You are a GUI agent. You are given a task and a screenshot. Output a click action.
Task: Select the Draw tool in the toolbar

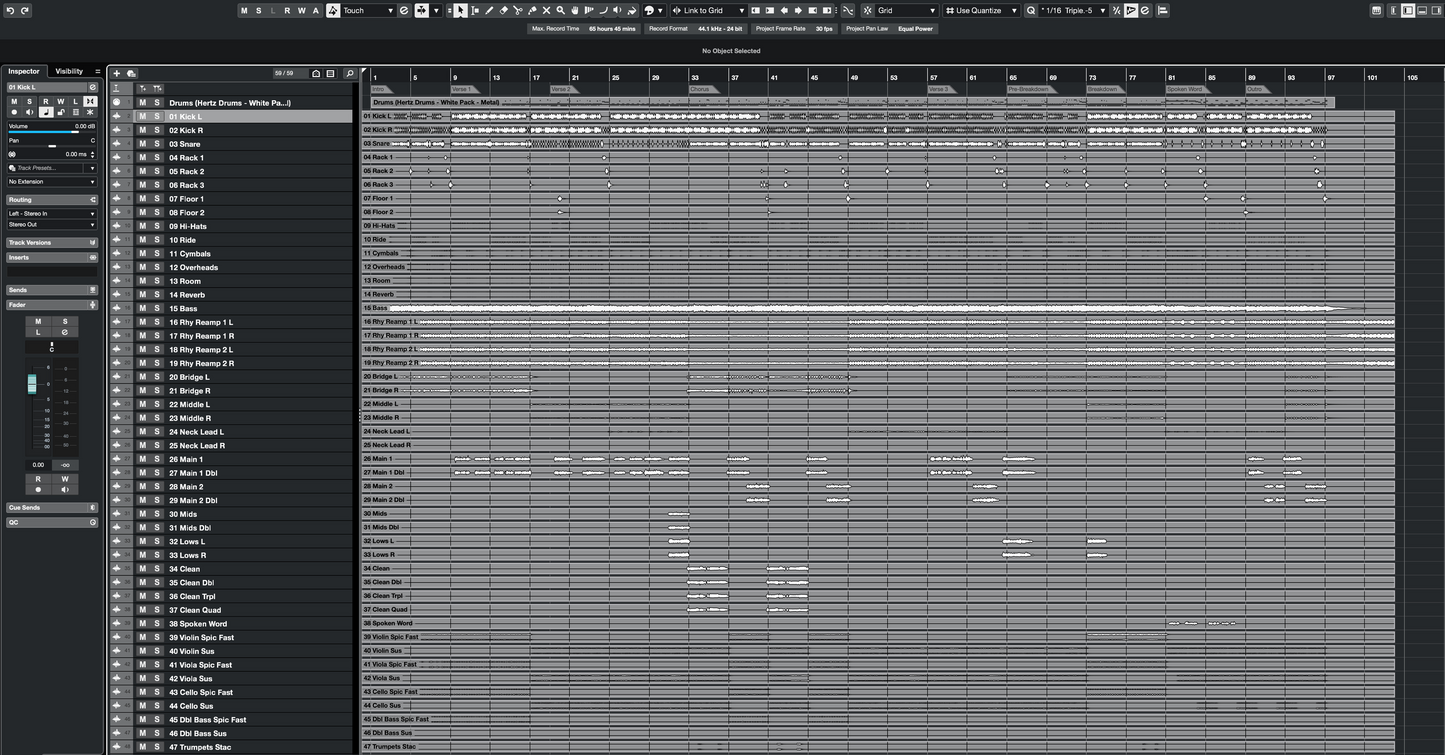coord(489,10)
